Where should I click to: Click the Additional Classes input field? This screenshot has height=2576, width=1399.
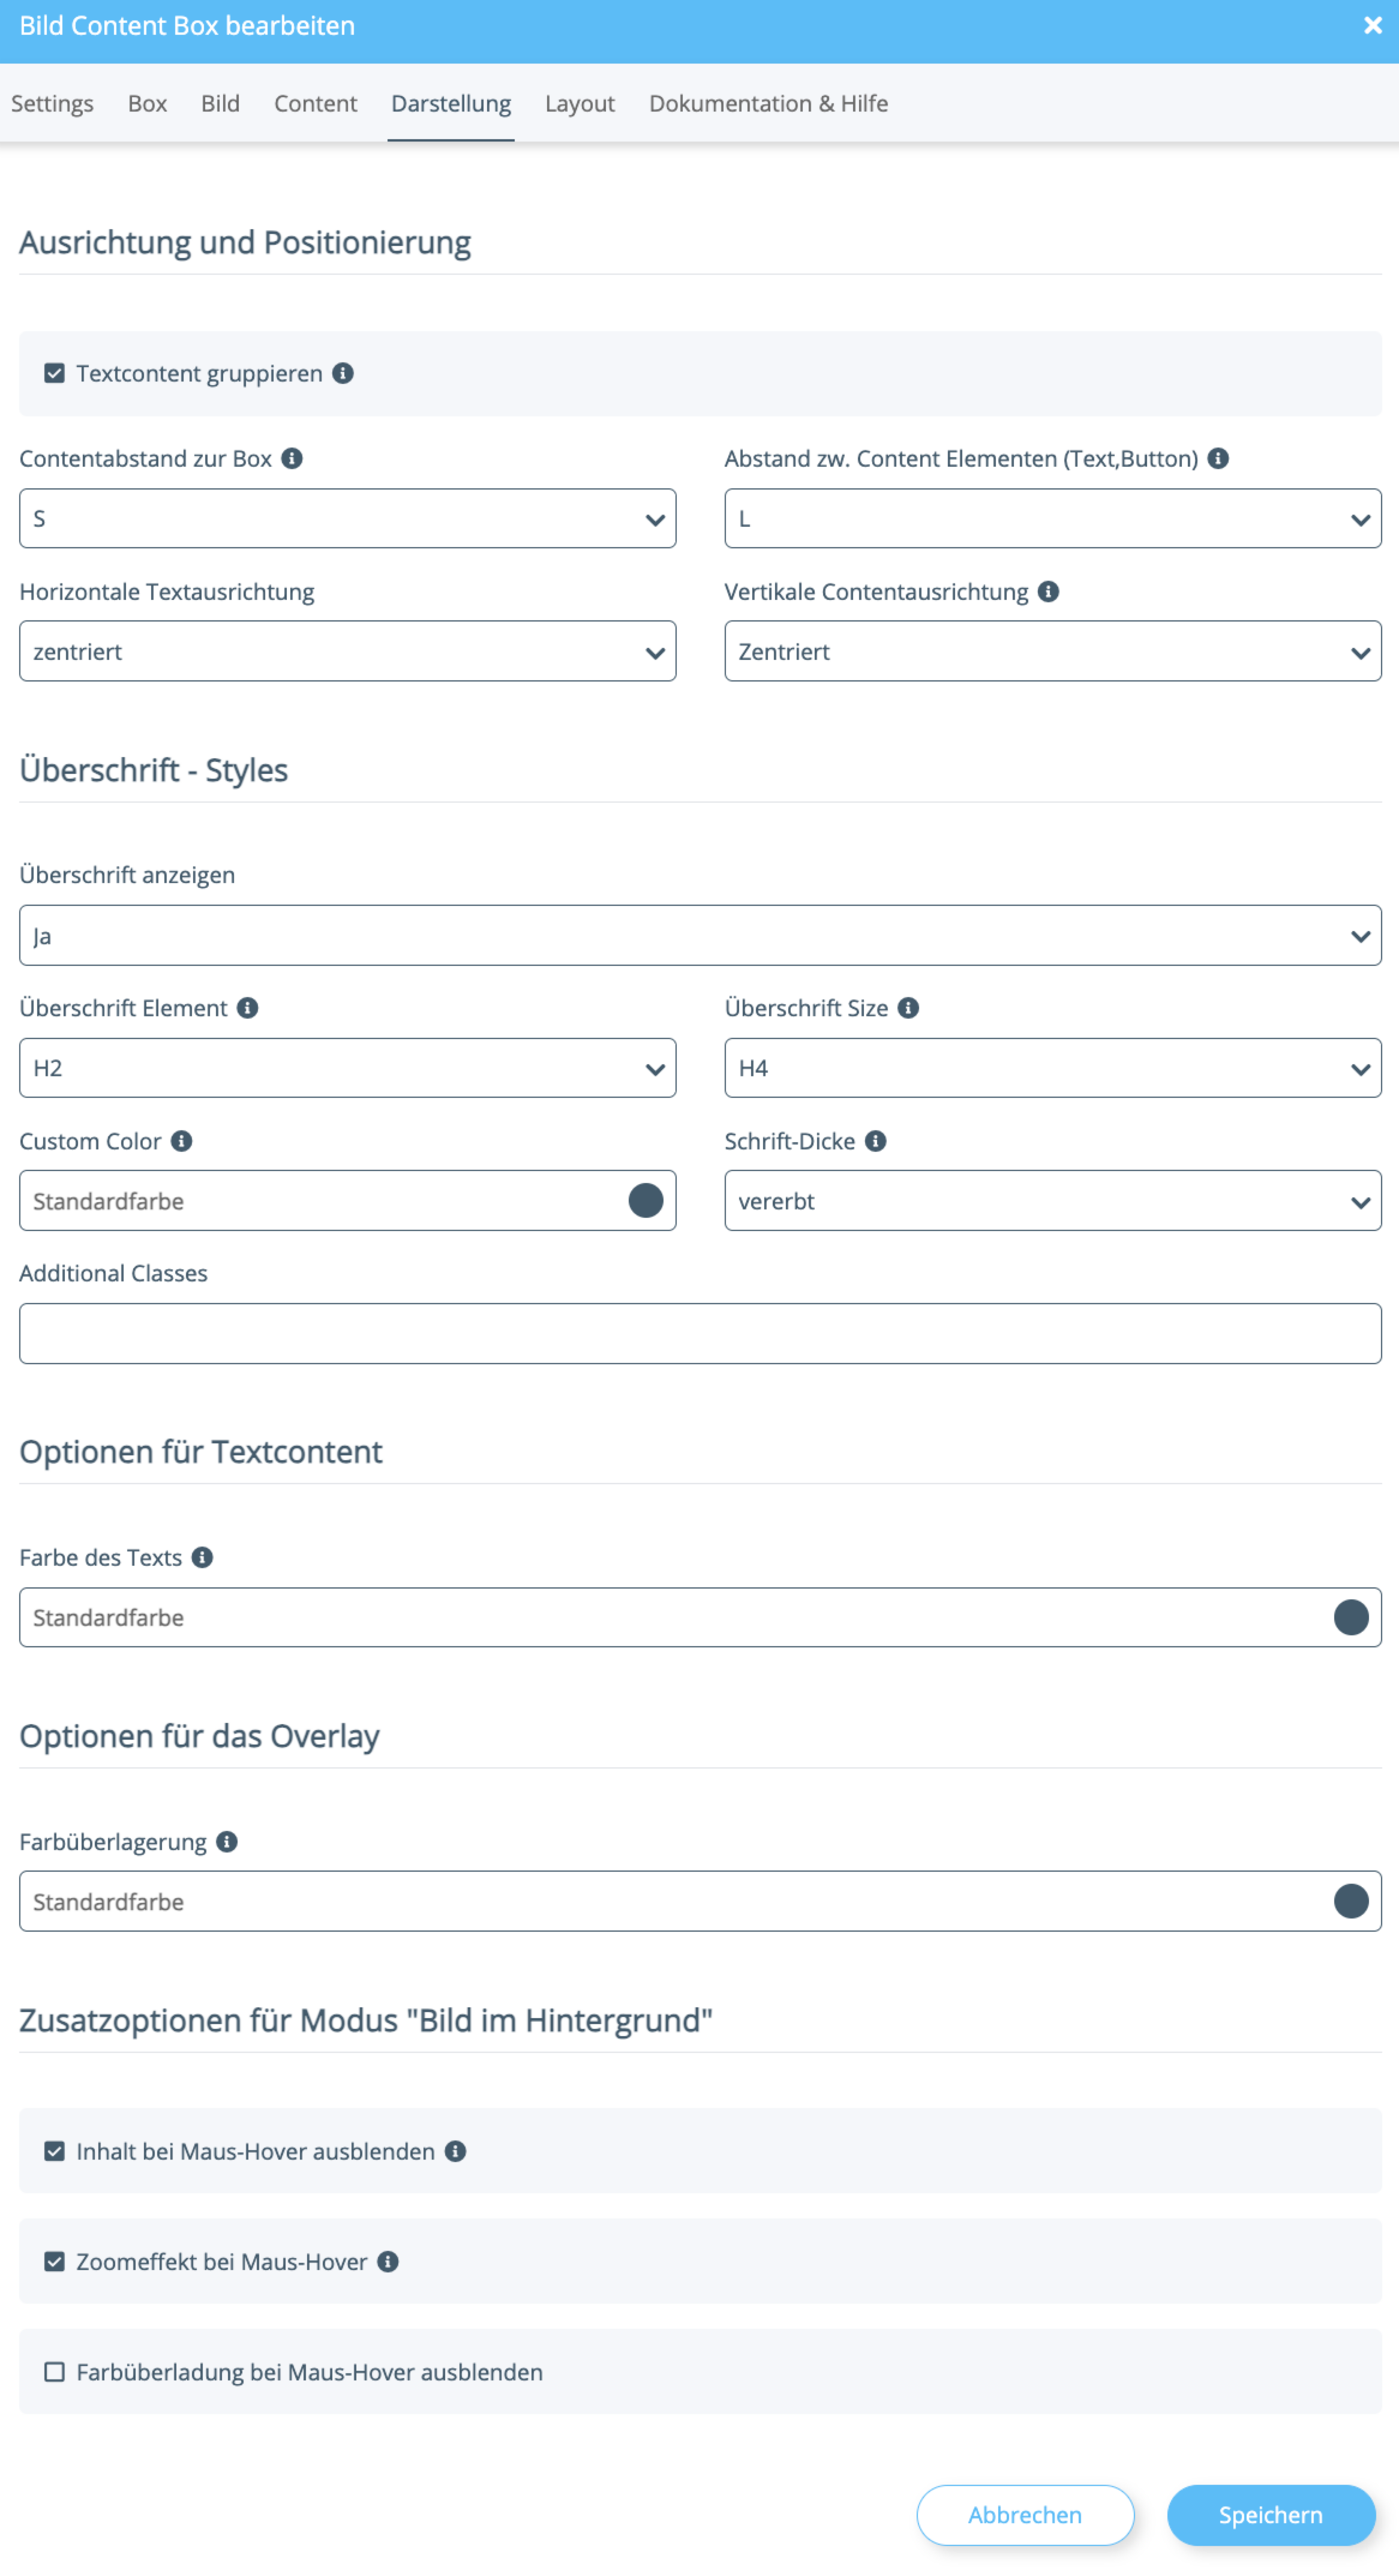click(x=699, y=1333)
